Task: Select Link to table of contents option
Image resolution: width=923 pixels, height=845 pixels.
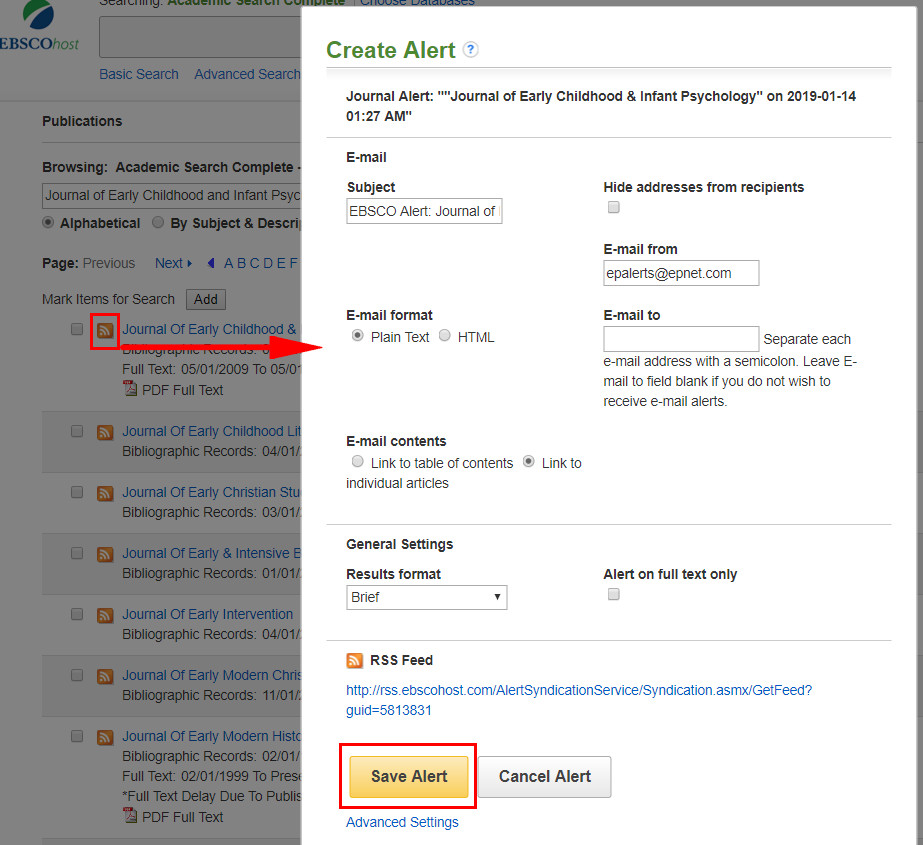Action: coord(357,462)
